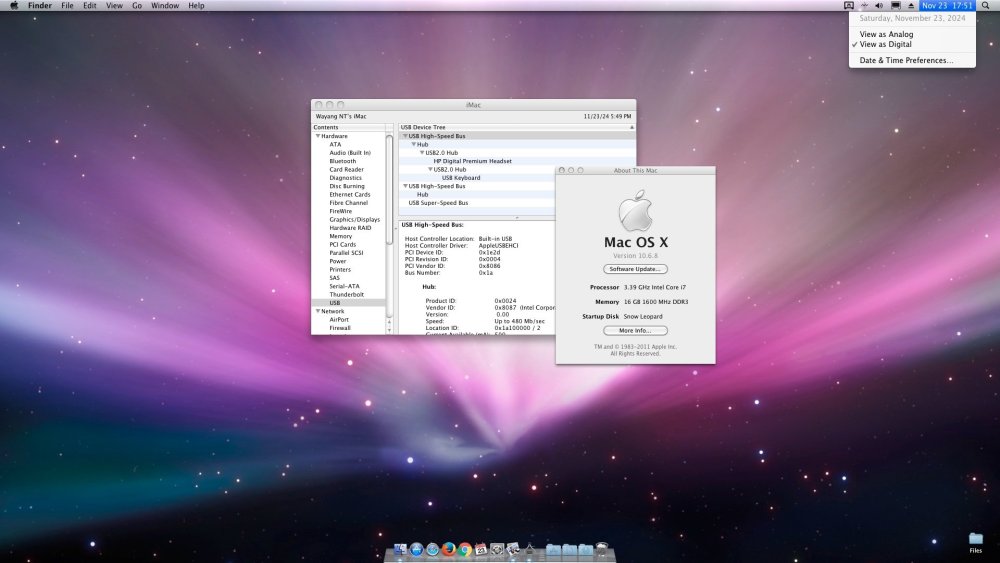The height and width of the screenshot is (563, 1000).
Task: Select Fibre Channel in Contents
Action: (x=348, y=203)
